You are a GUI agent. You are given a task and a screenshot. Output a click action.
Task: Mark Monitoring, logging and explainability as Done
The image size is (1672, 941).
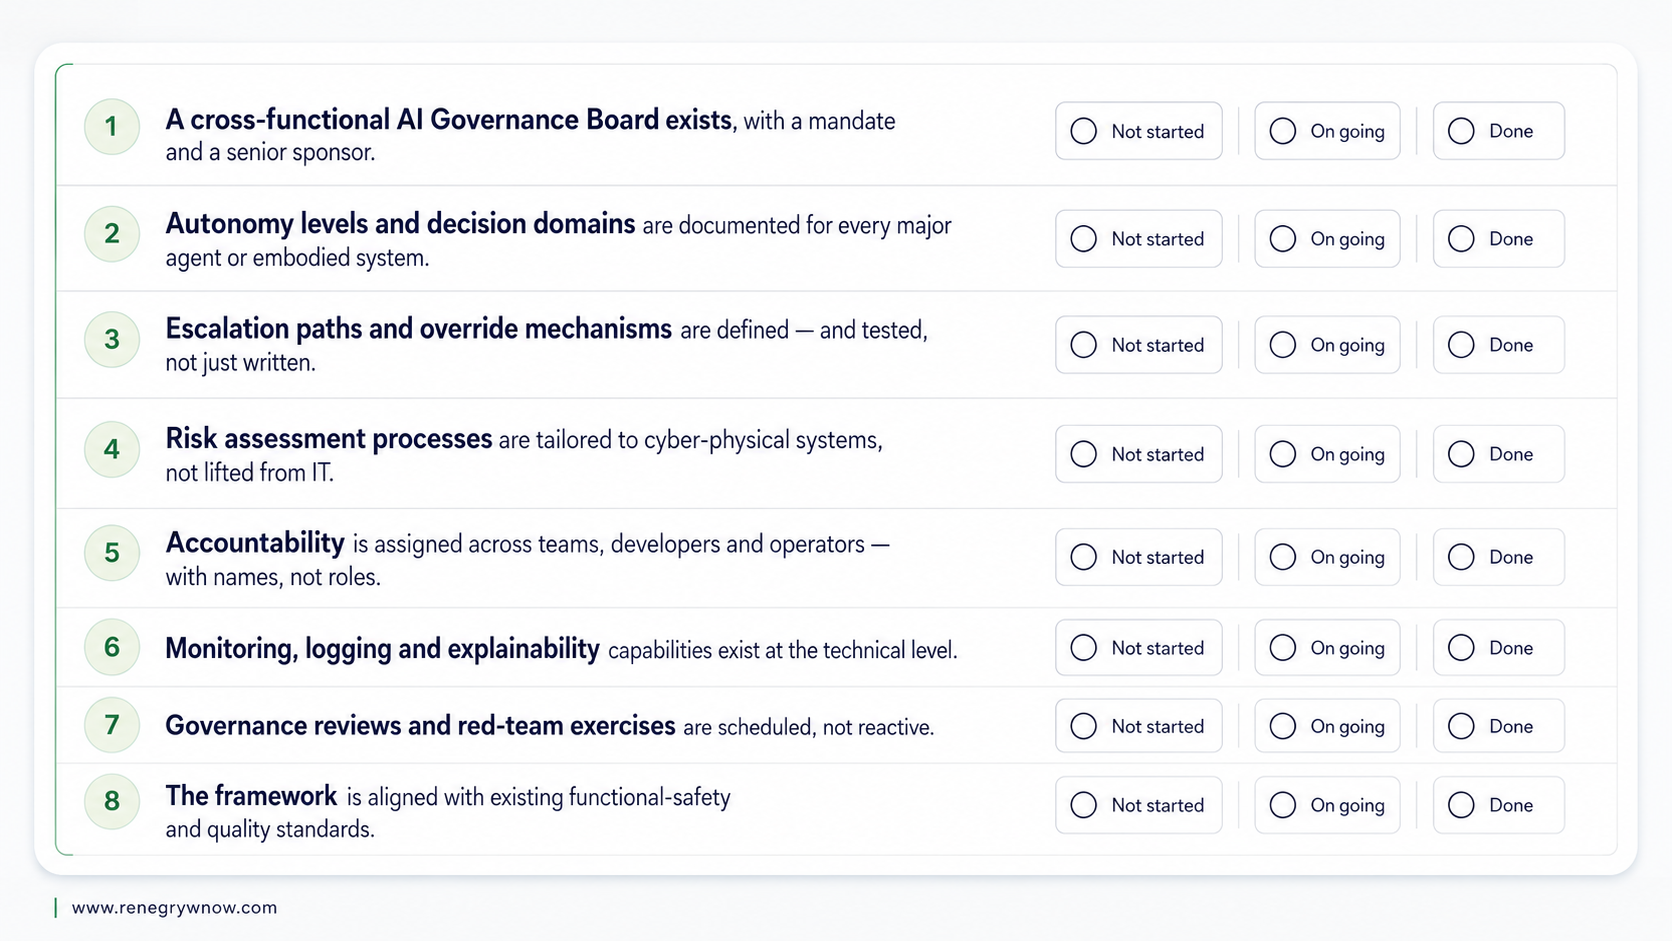pos(1498,648)
